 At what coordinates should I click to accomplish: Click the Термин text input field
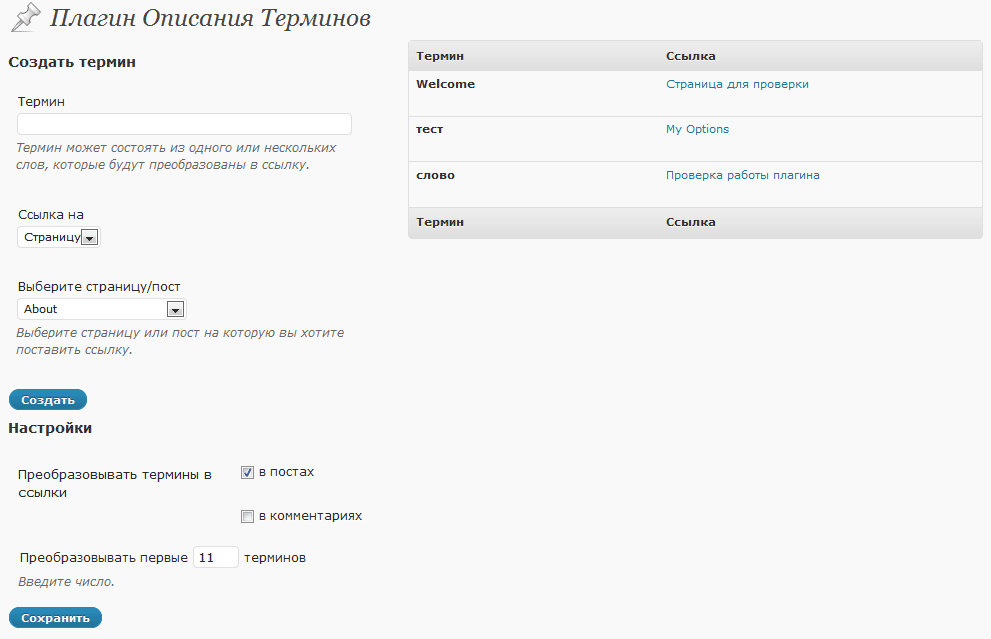(184, 124)
